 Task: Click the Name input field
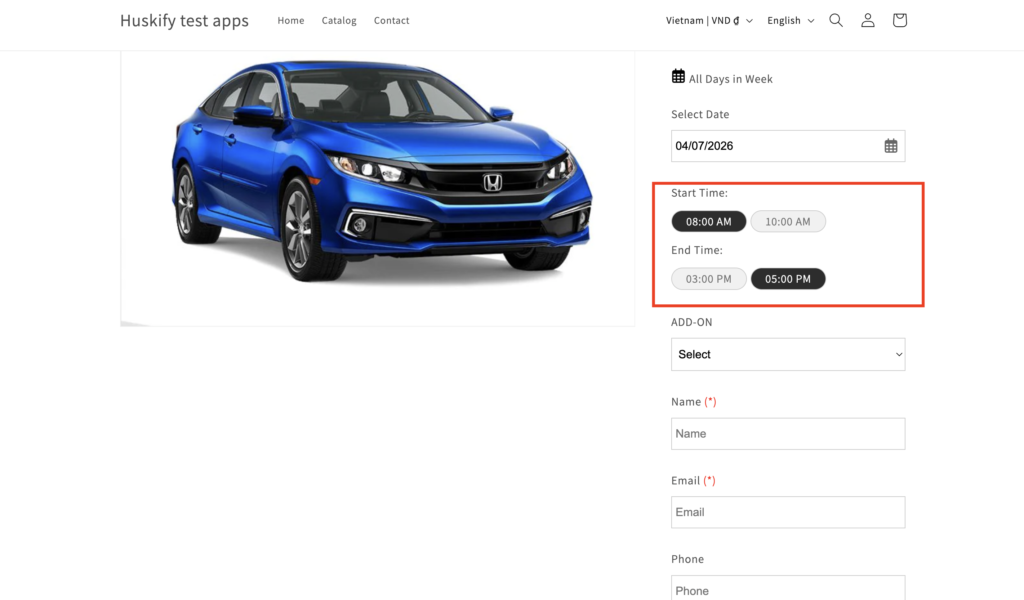click(x=788, y=434)
